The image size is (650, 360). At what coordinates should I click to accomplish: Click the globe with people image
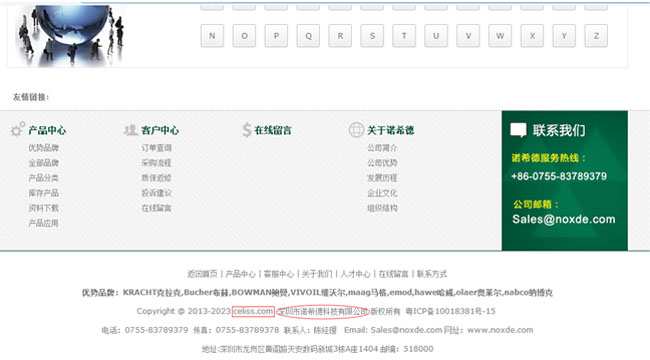(x=70, y=35)
